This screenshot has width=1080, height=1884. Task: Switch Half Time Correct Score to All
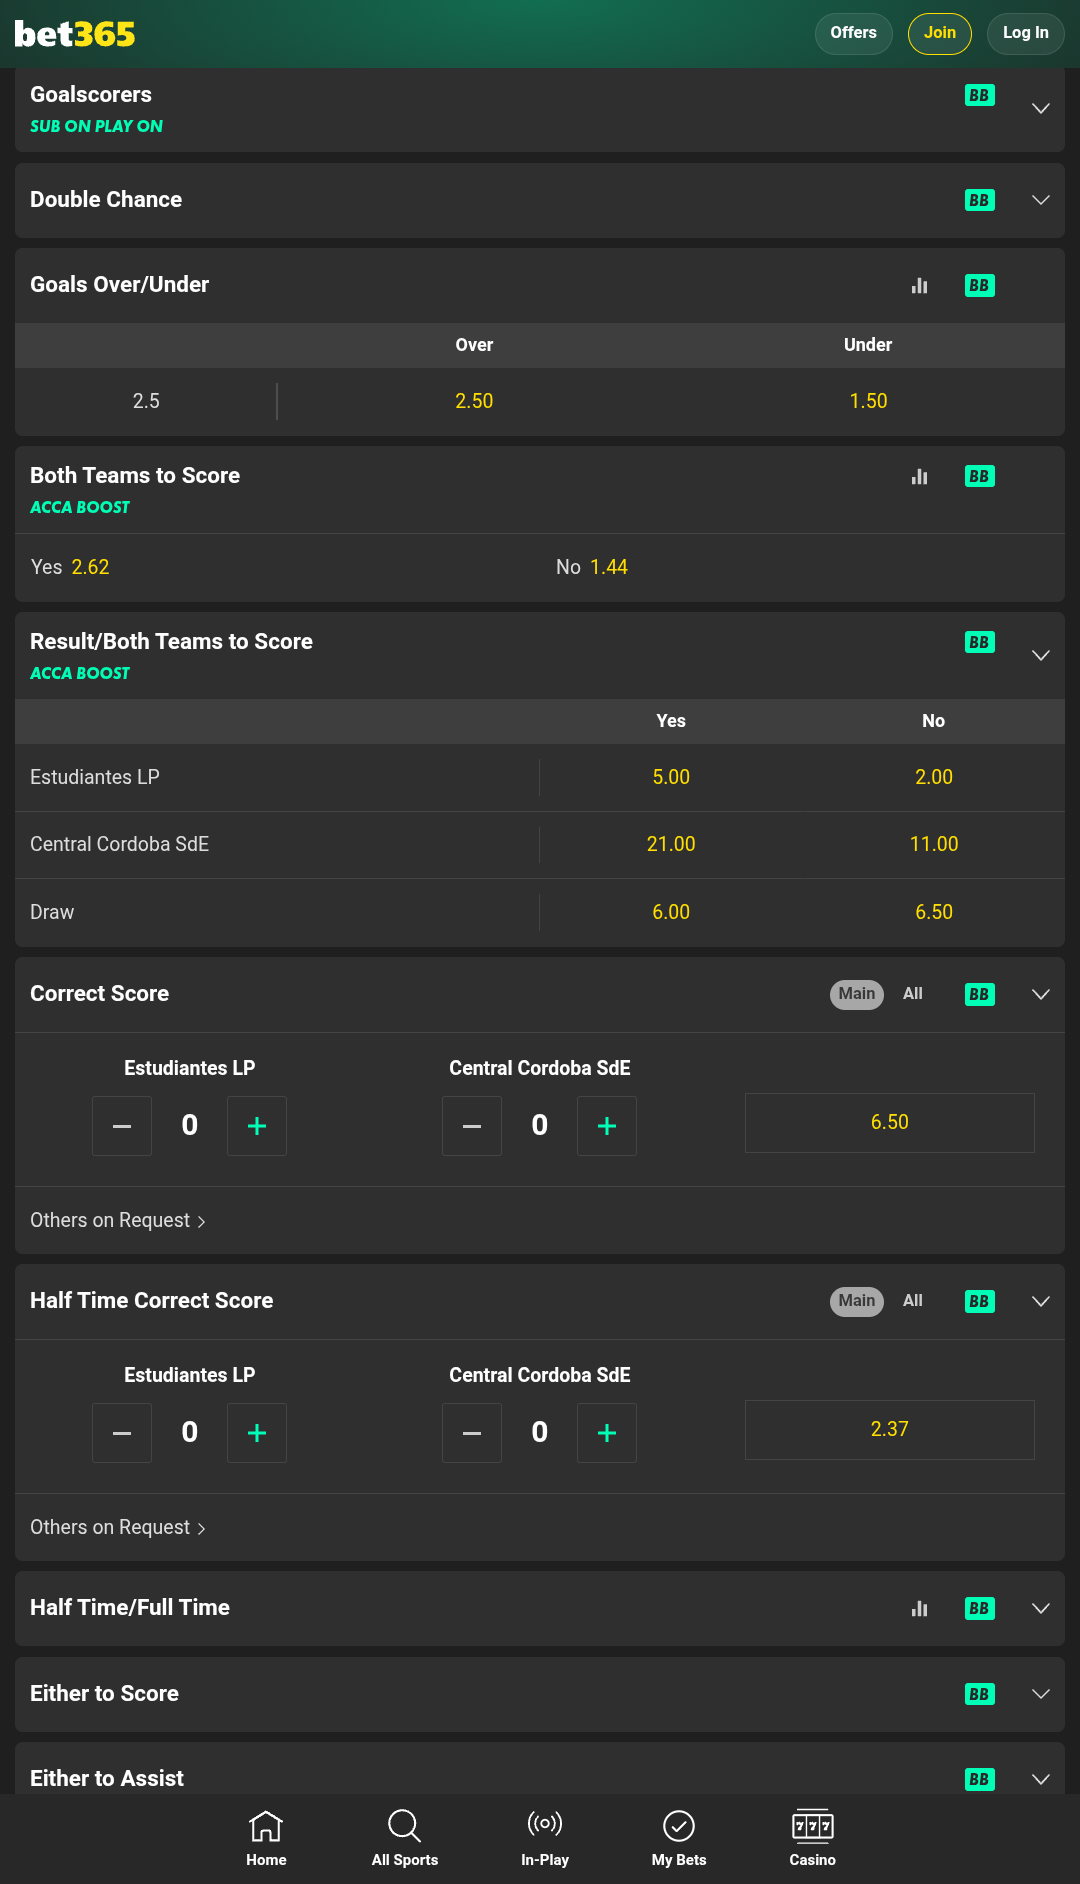[913, 1301]
